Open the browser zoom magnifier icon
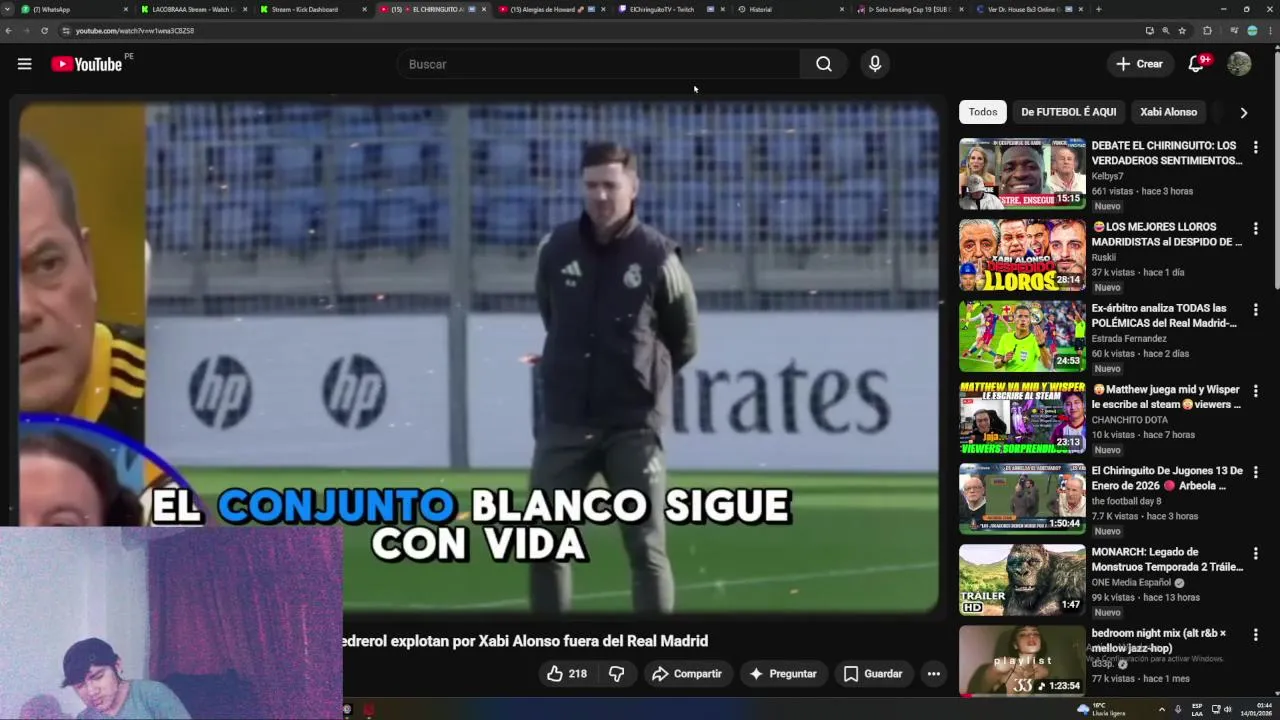This screenshot has width=1280, height=720. [x=1165, y=31]
